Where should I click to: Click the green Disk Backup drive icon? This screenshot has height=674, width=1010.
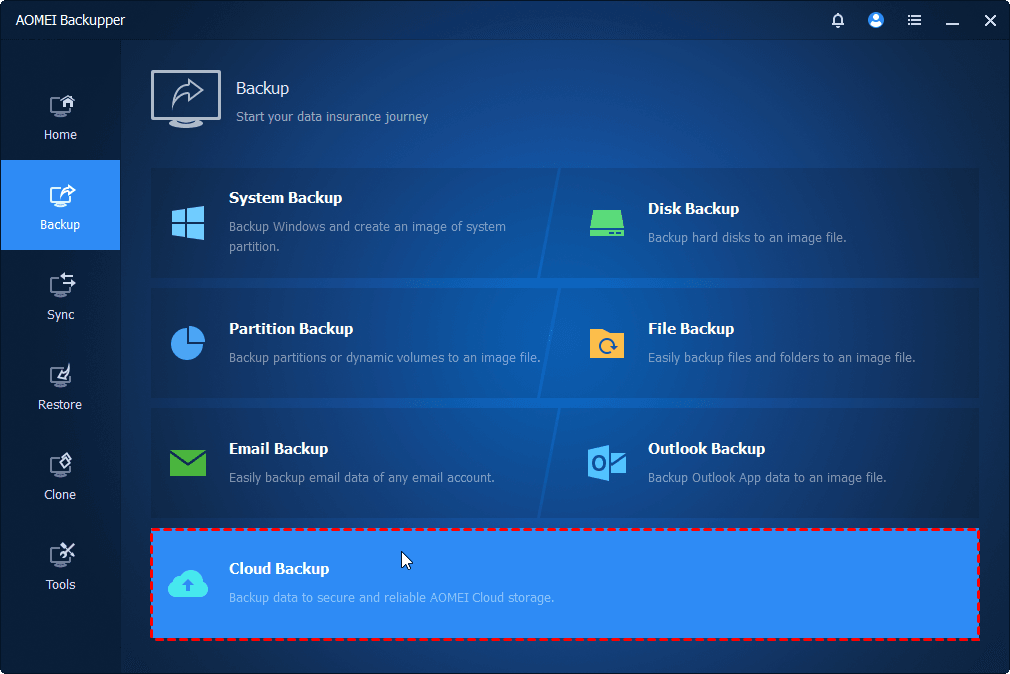606,223
